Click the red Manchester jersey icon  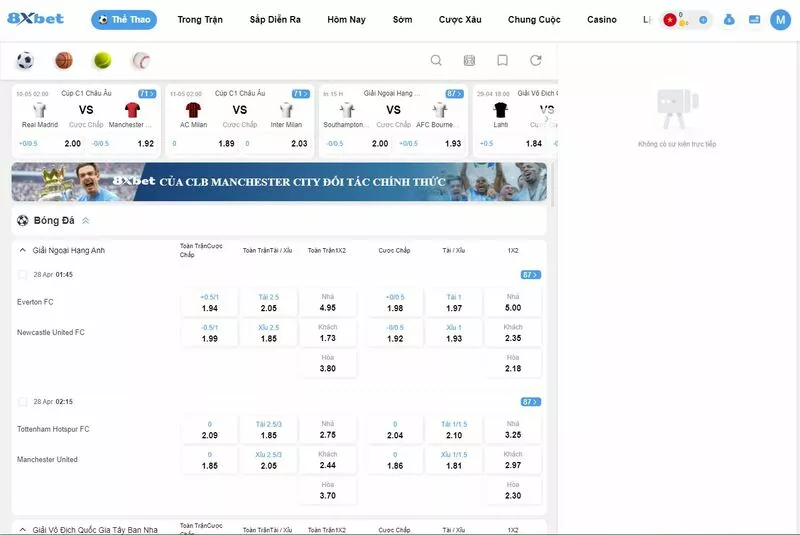coord(132,110)
